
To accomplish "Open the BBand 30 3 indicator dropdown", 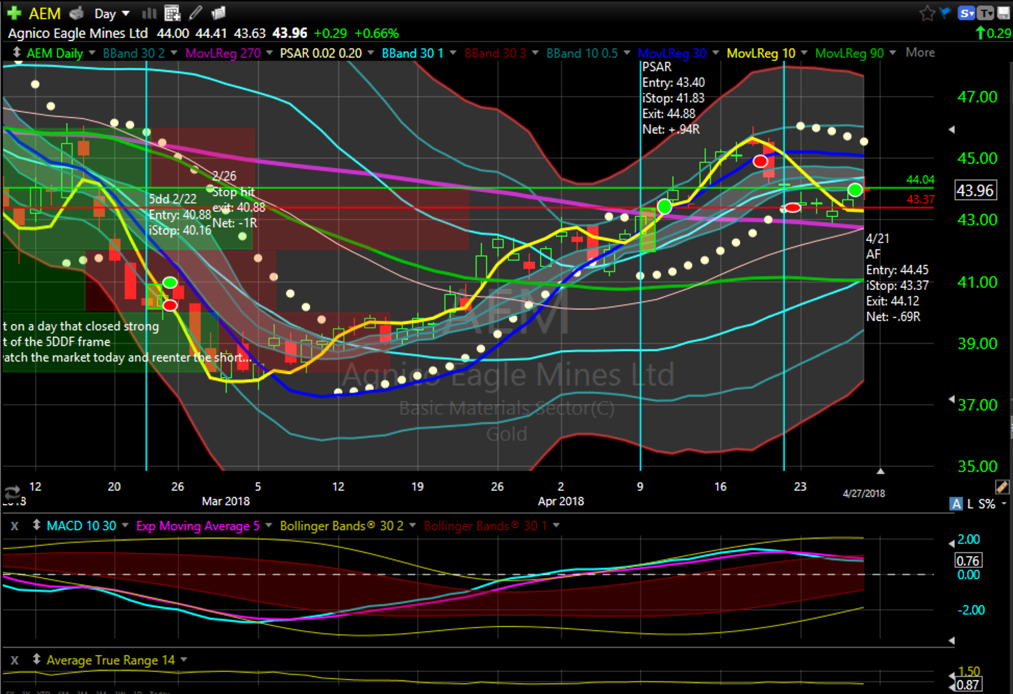I will pos(535,53).
